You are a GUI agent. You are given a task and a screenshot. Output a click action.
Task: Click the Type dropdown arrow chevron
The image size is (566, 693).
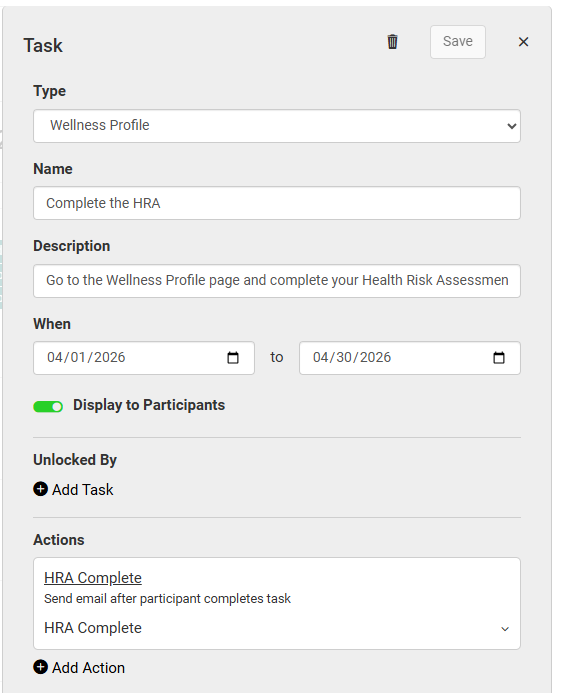[512, 126]
